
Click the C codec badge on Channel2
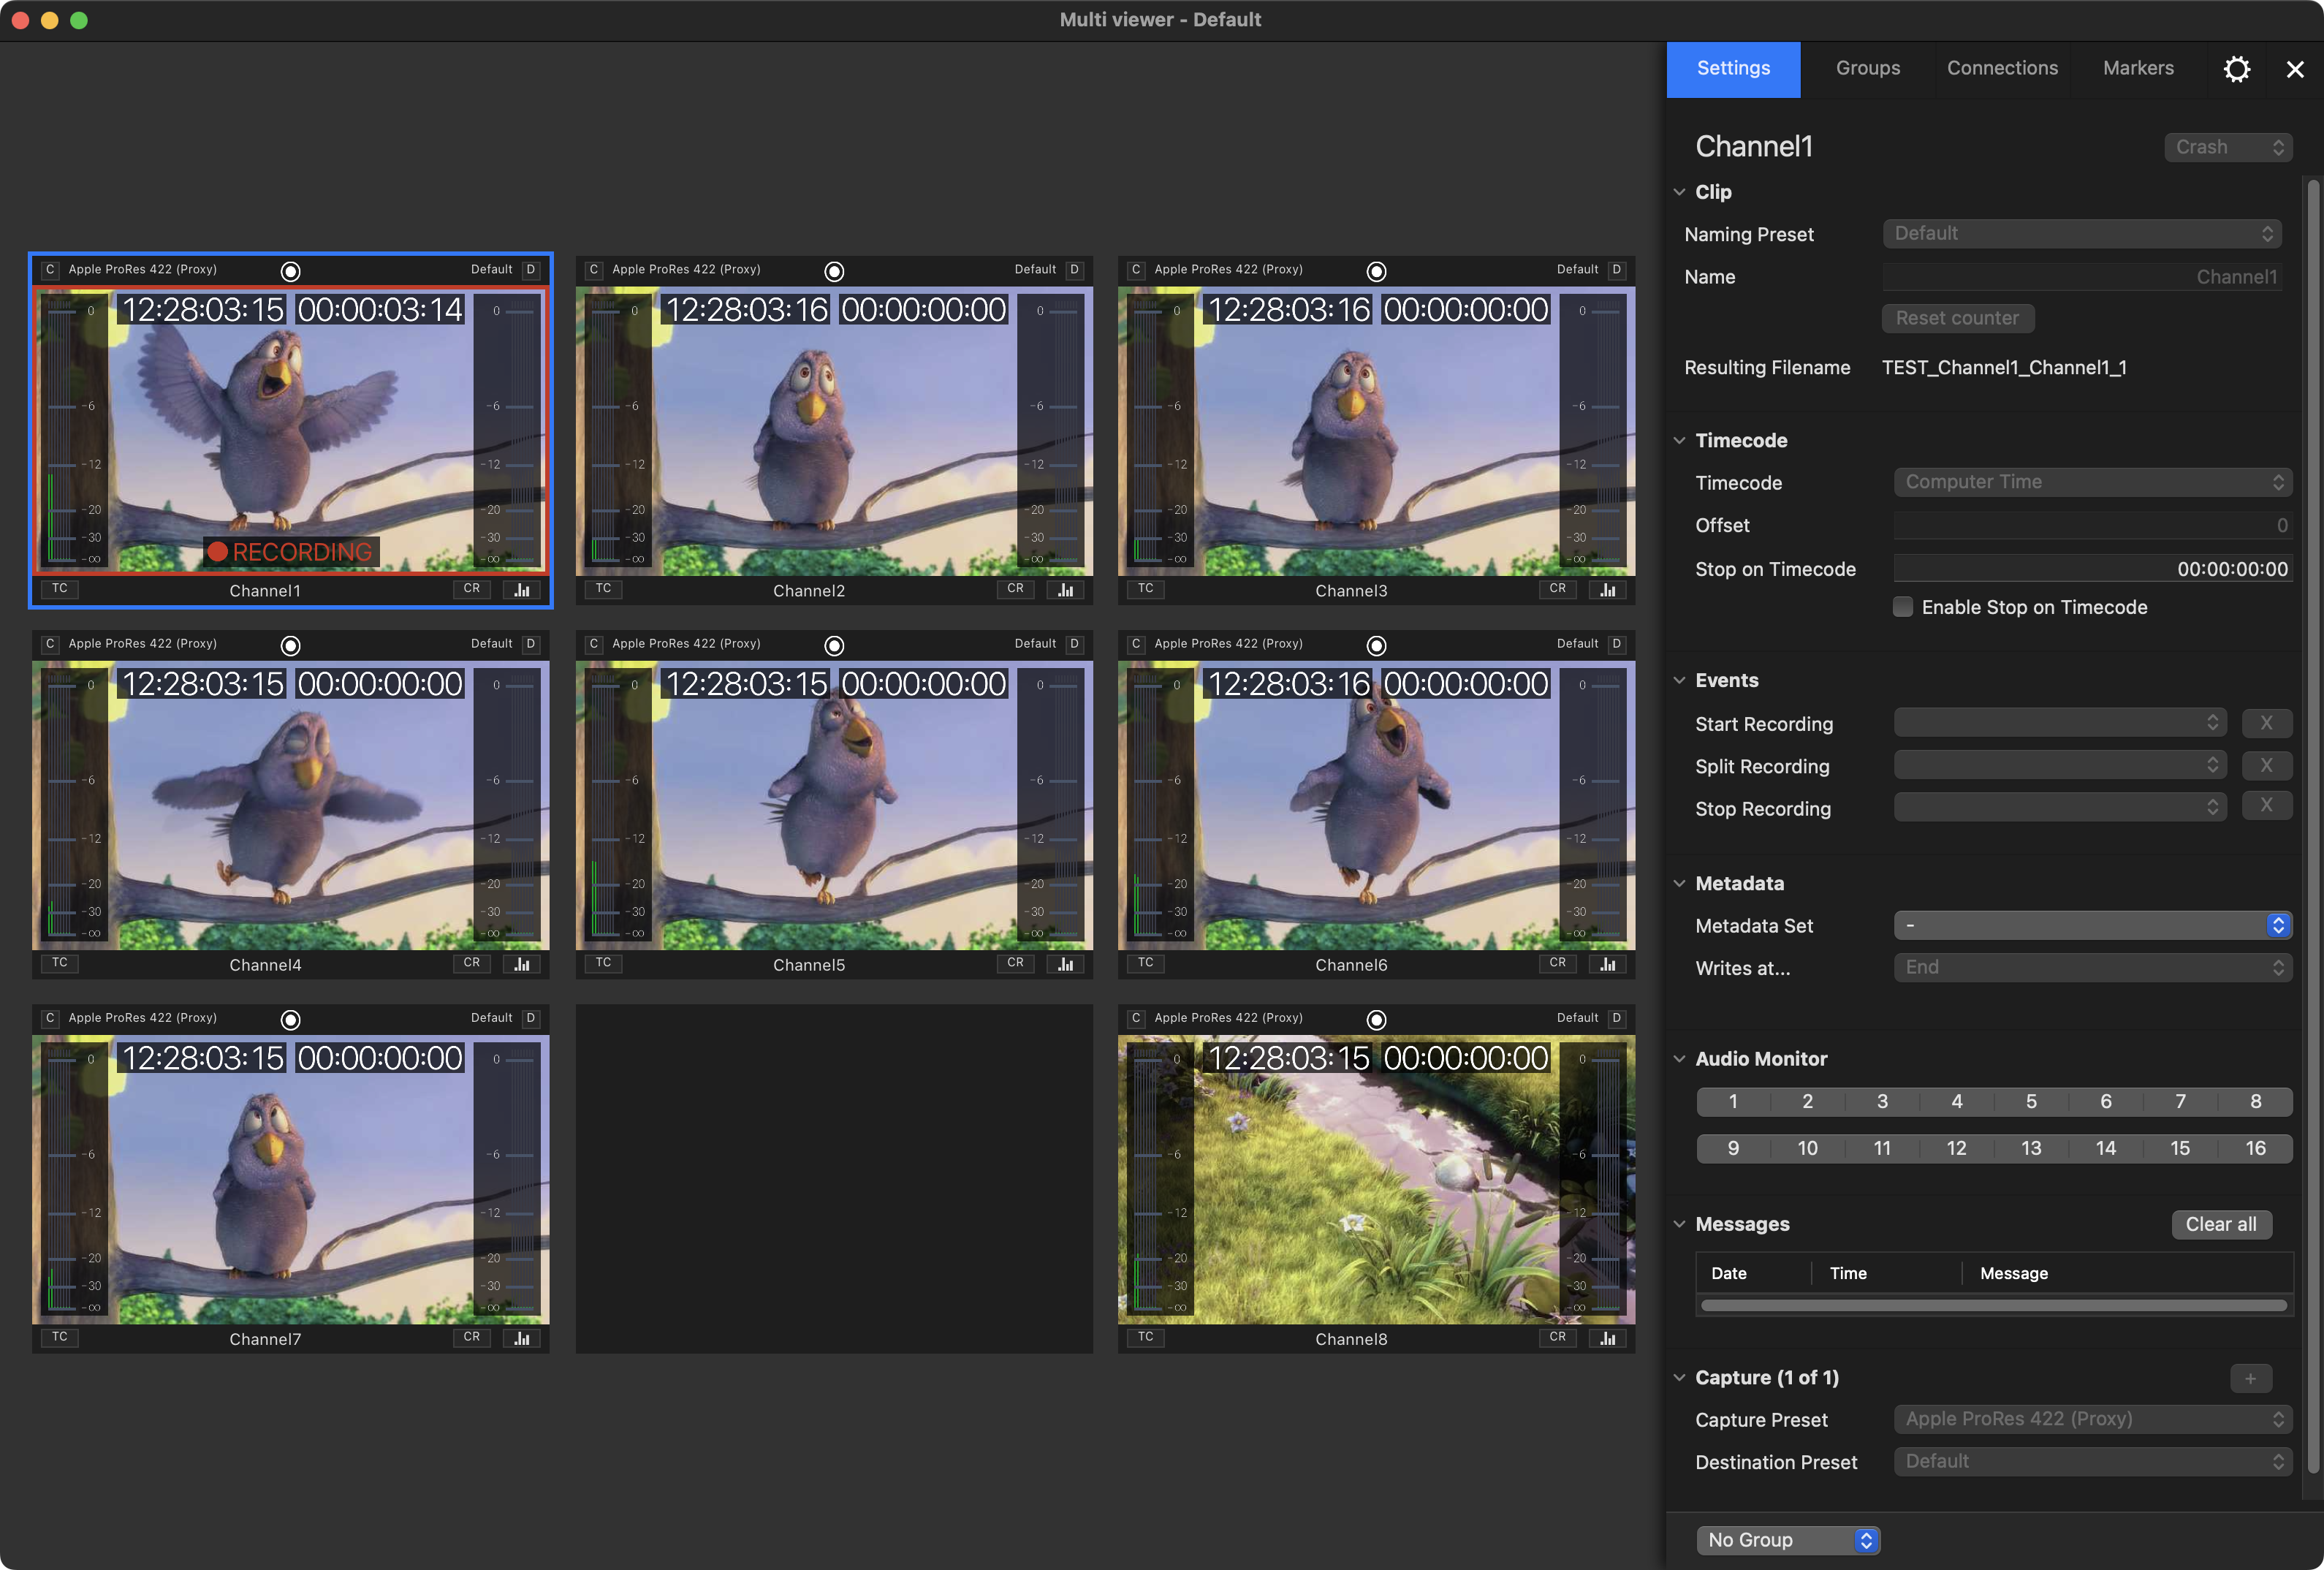(594, 269)
